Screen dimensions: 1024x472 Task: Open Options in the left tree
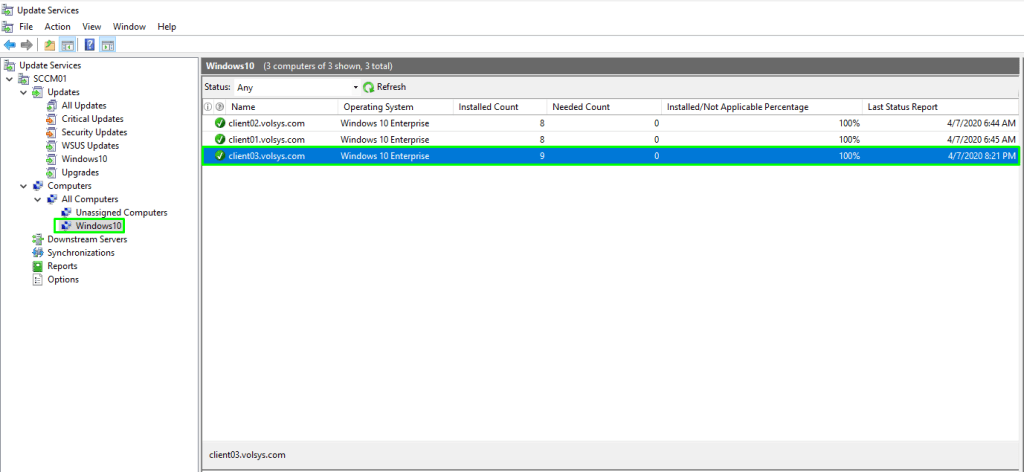click(62, 279)
